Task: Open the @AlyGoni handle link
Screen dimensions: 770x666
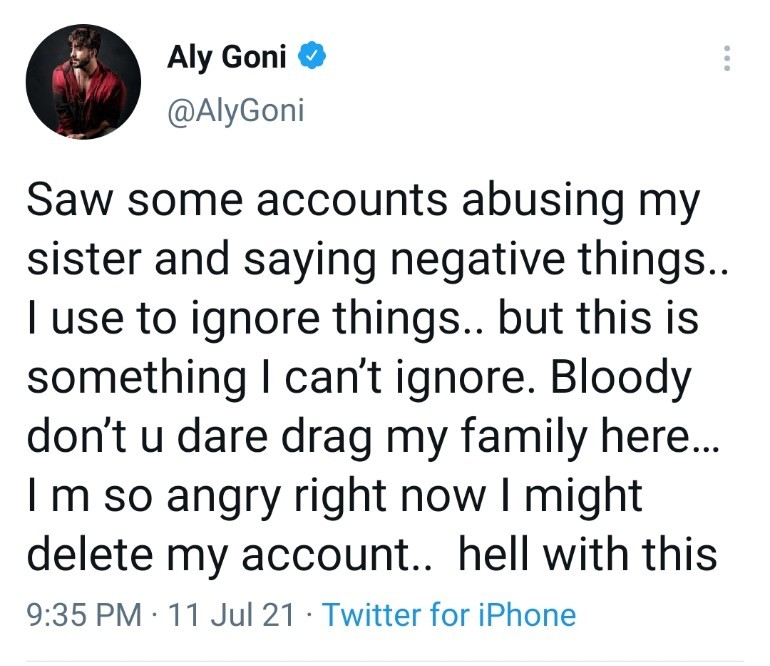Action: [235, 108]
